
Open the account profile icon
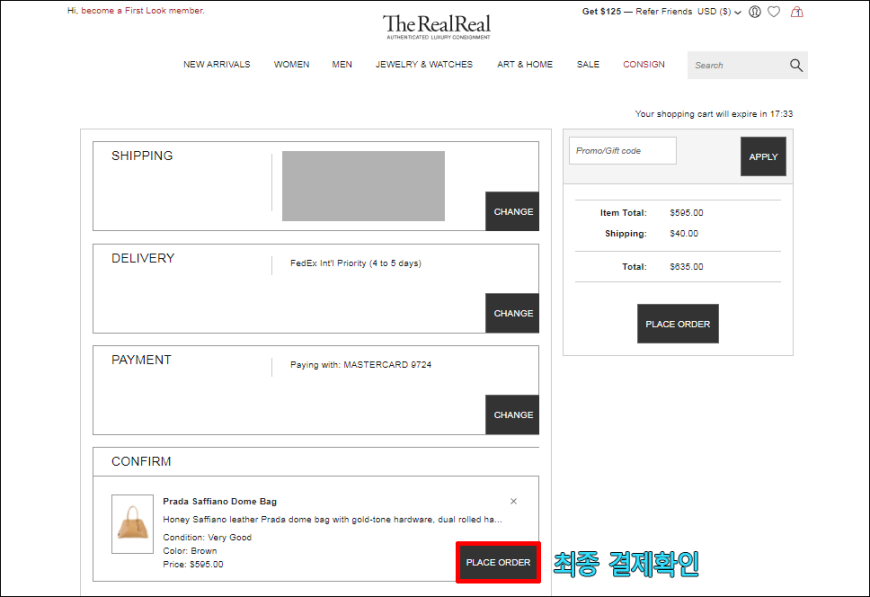tap(755, 12)
